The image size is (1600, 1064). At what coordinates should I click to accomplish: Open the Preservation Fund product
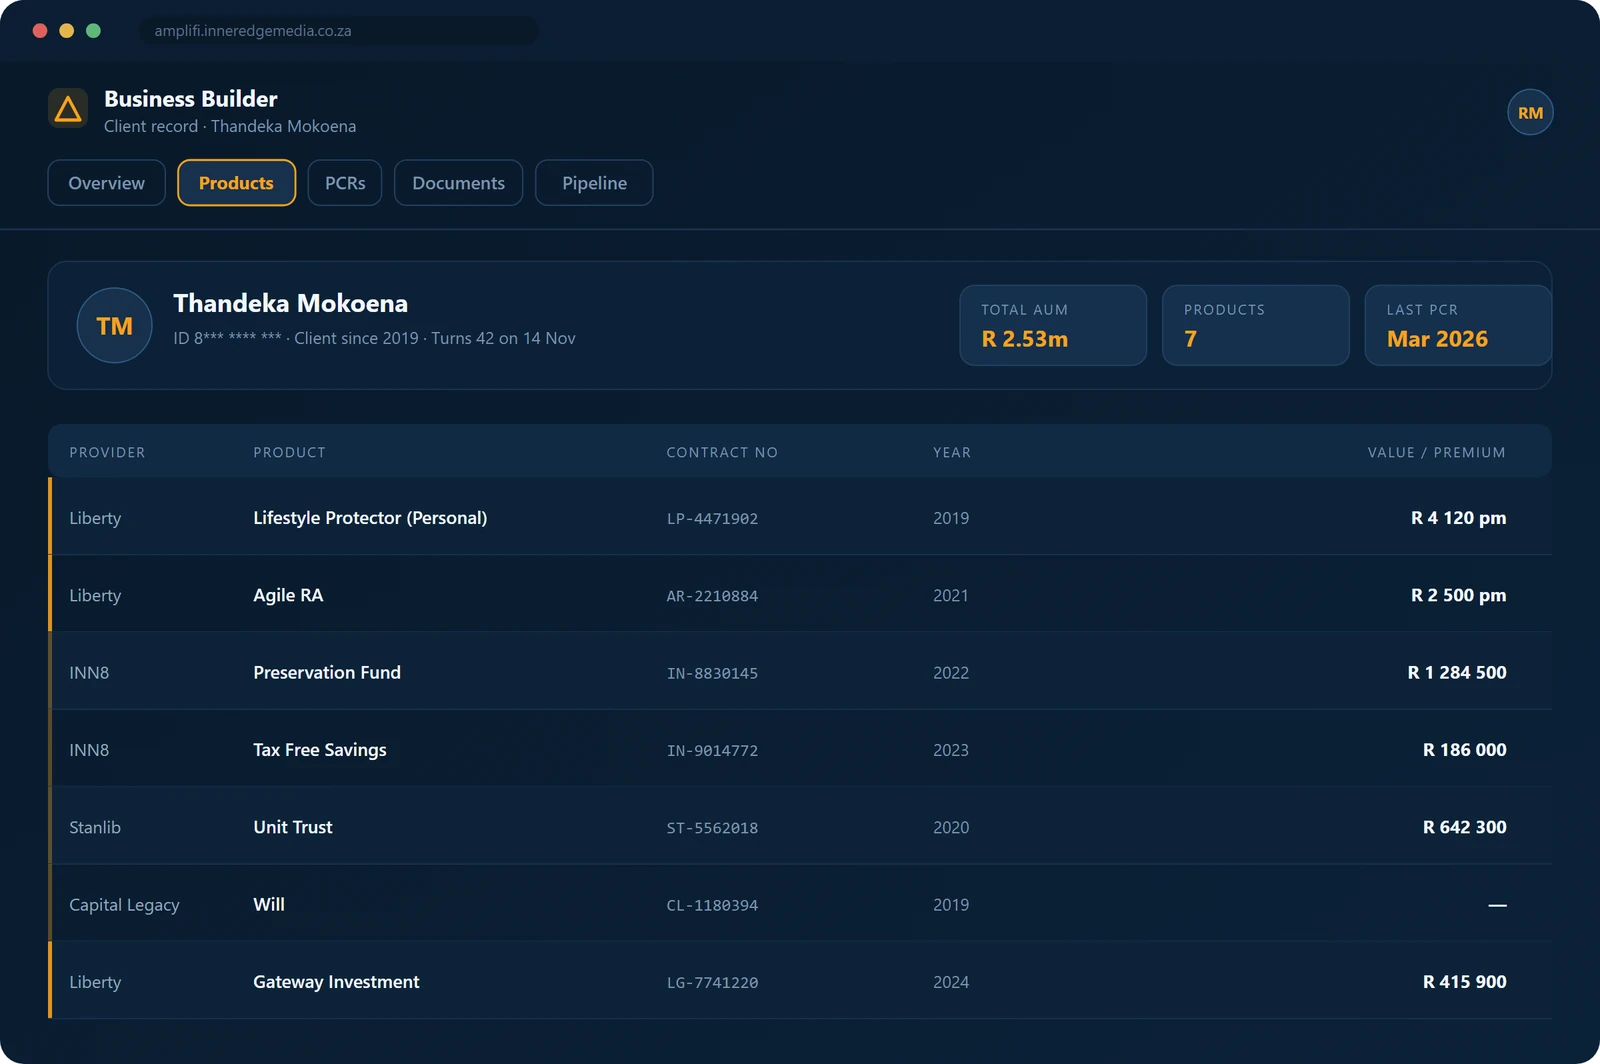click(327, 672)
